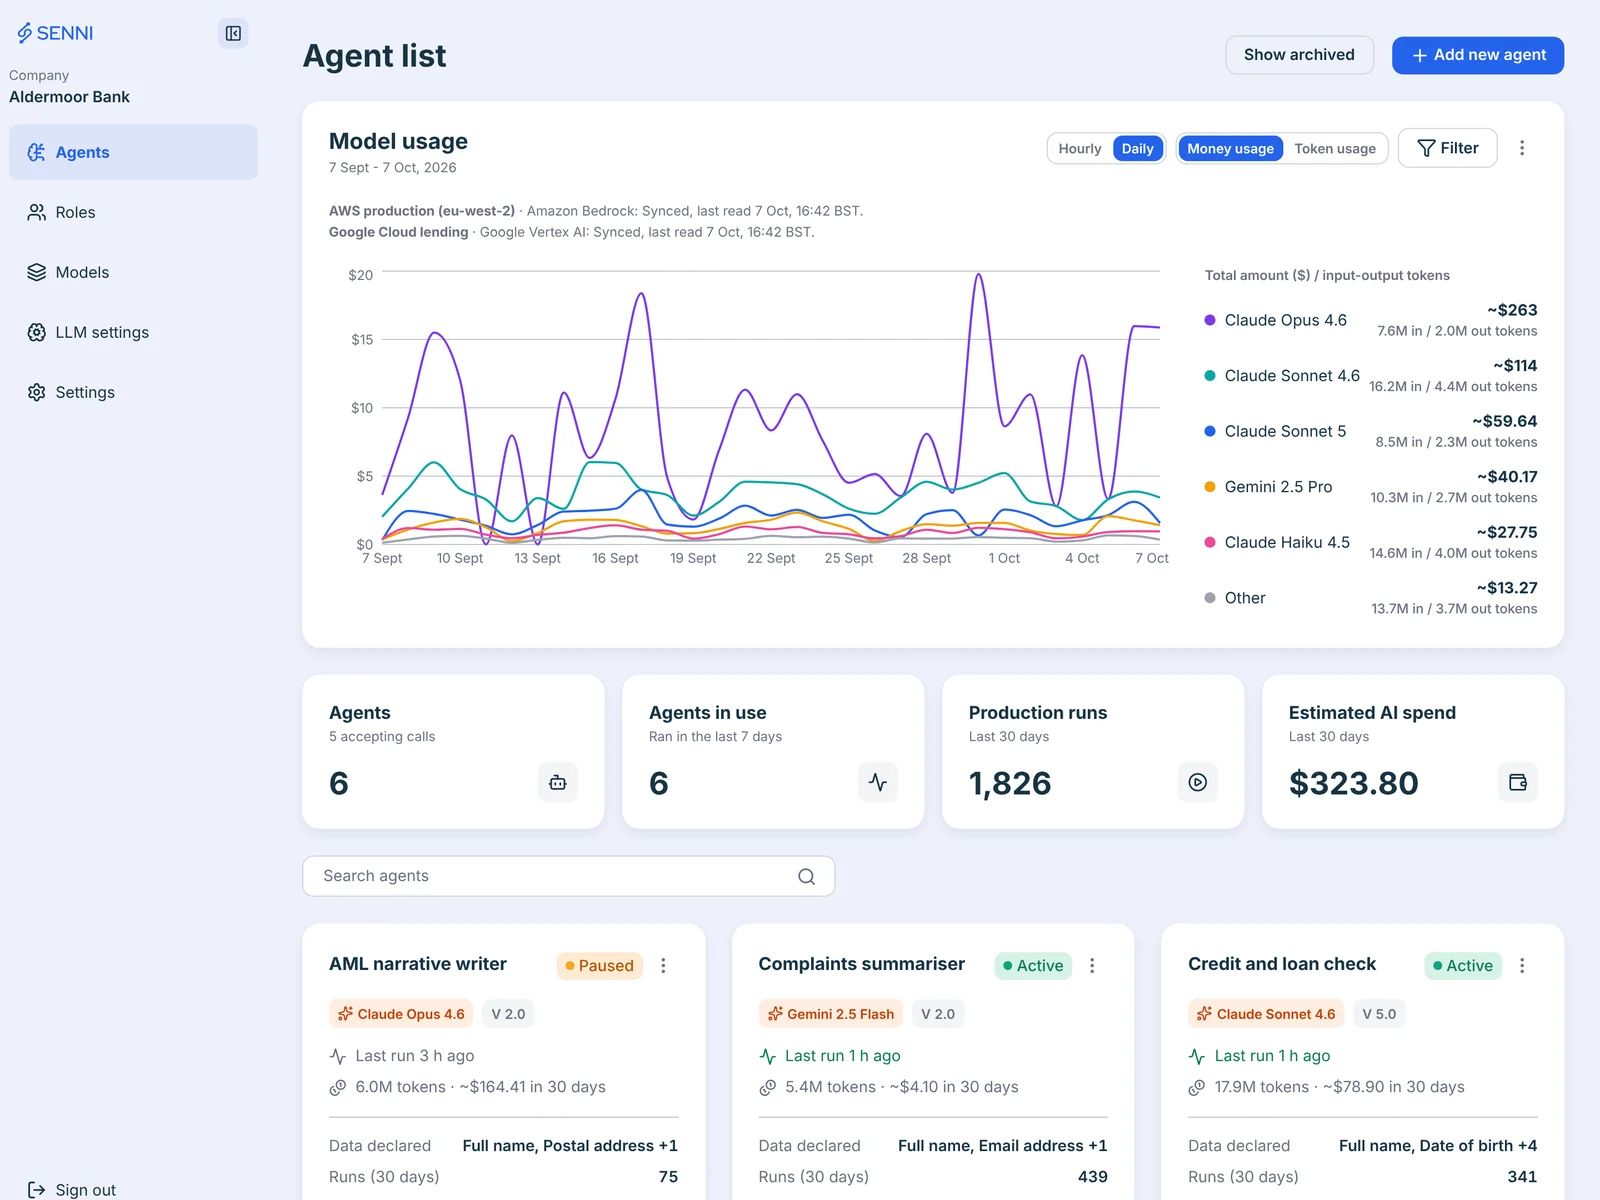This screenshot has width=1600, height=1200.
Task: Click the Paused status badge
Action: click(599, 965)
